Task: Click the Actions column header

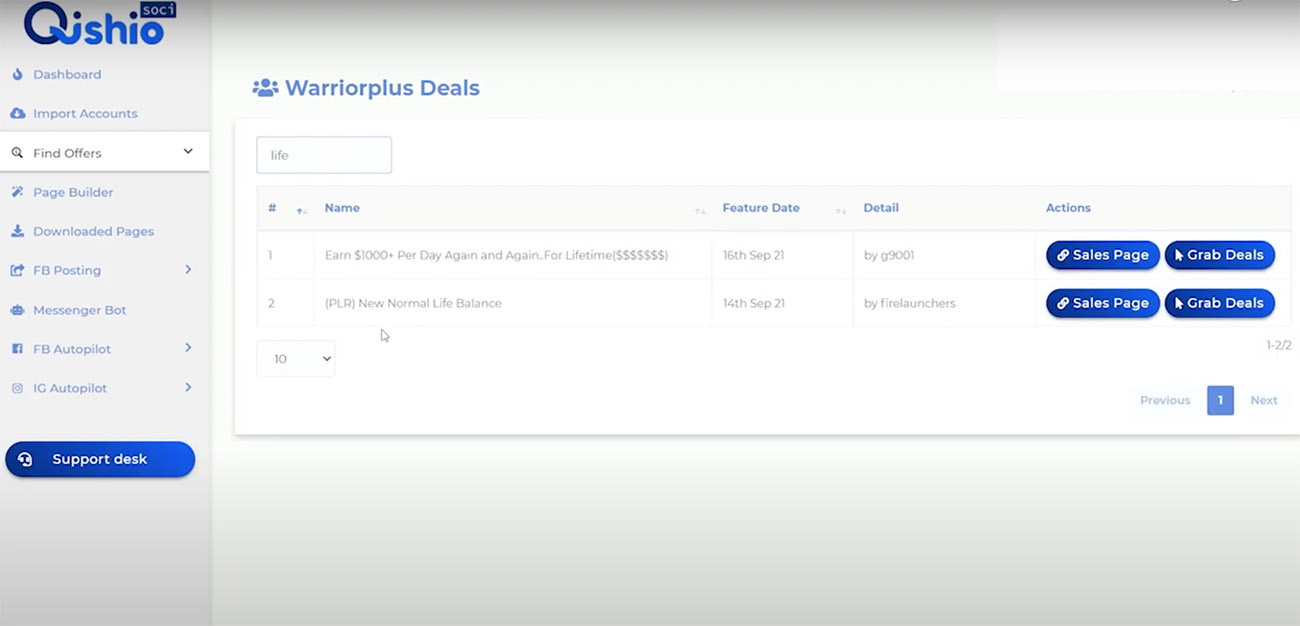Action: click(x=1068, y=208)
